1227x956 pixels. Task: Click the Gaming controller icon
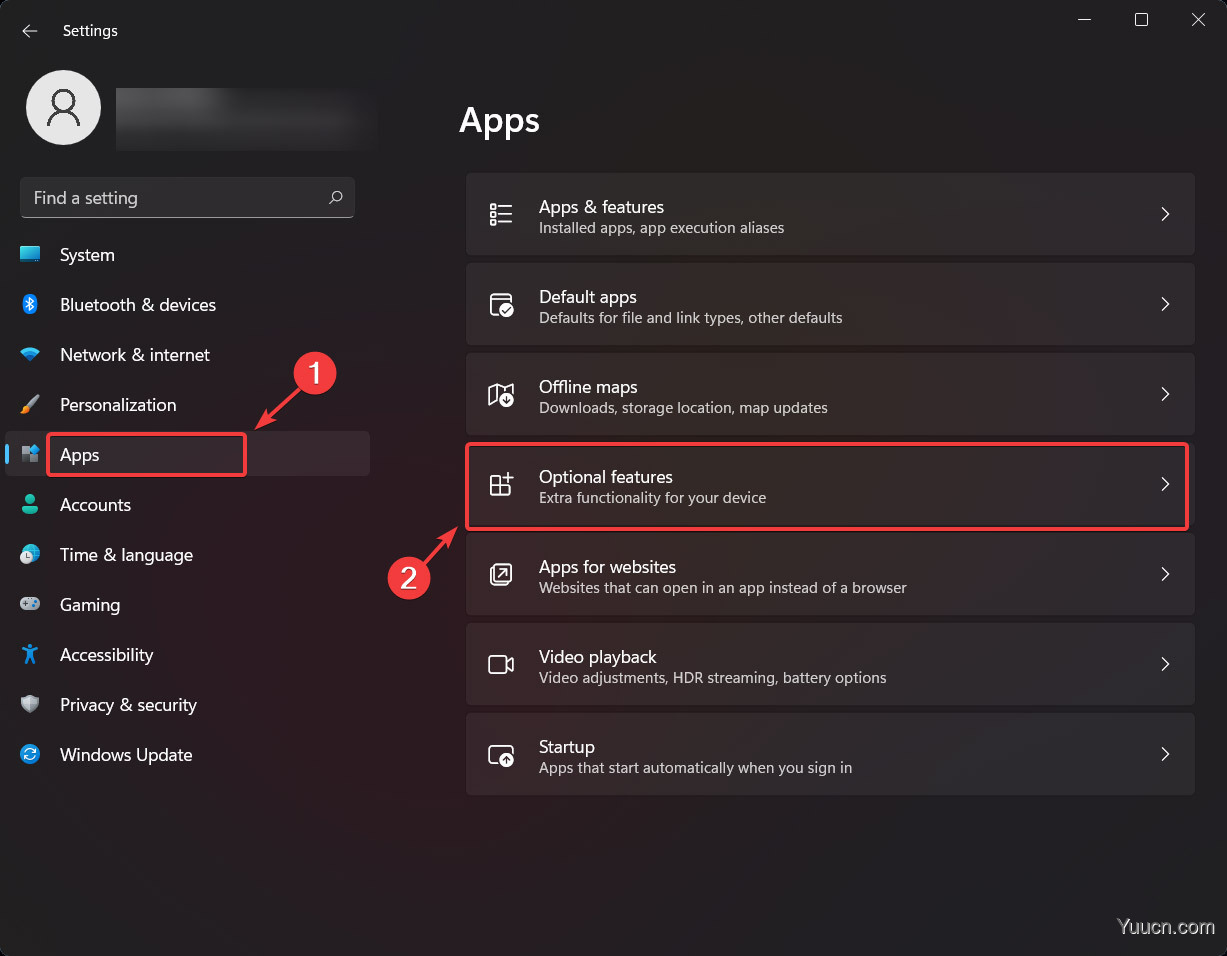coord(30,604)
